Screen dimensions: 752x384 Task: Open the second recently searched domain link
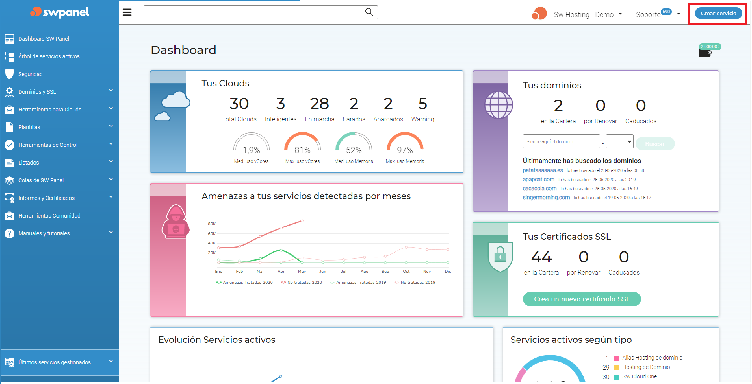pos(538,179)
